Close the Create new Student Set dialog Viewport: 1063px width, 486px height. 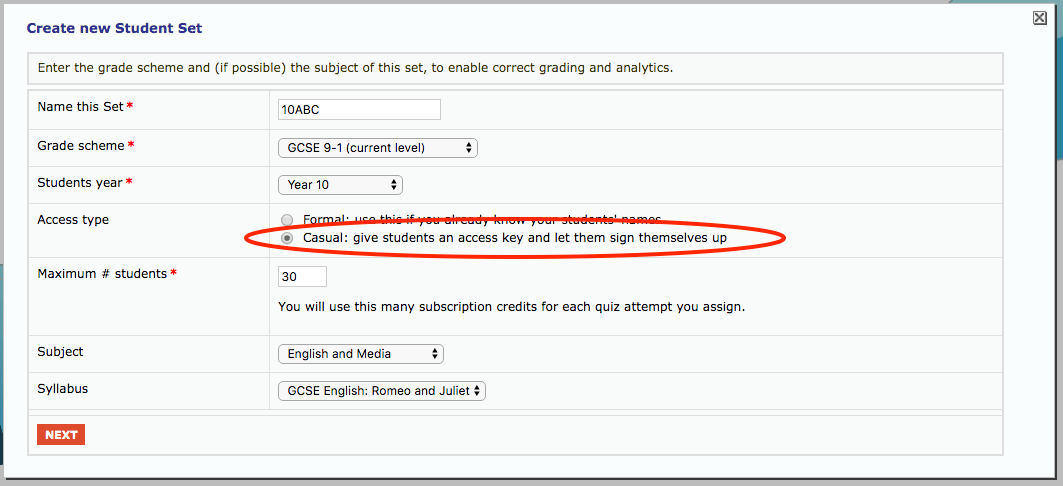pyautogui.click(x=1040, y=18)
